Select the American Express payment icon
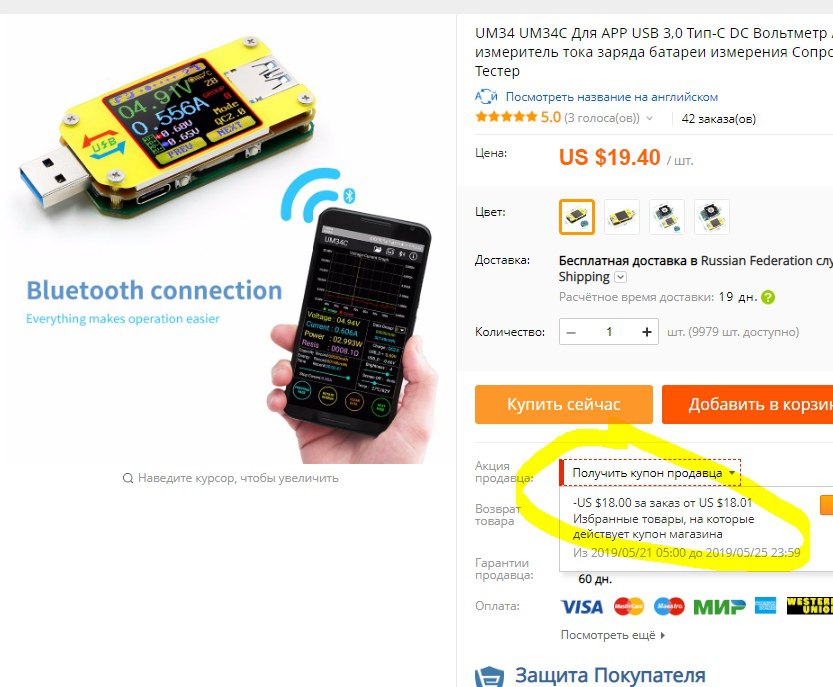 coord(765,606)
